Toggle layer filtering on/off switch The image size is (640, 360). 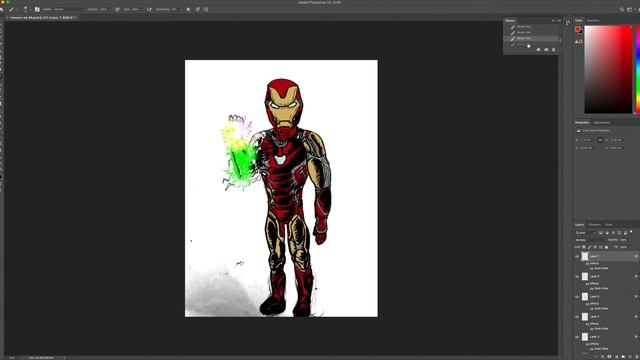[631, 231]
